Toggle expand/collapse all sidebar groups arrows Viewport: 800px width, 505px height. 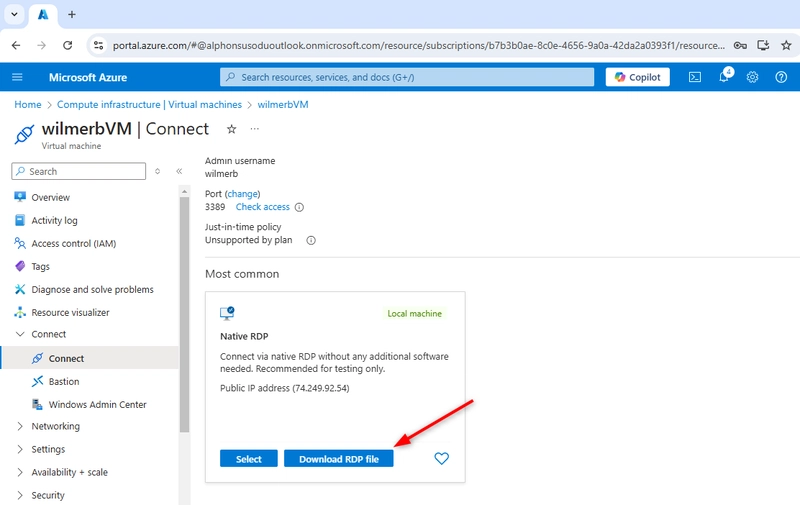click(158, 171)
